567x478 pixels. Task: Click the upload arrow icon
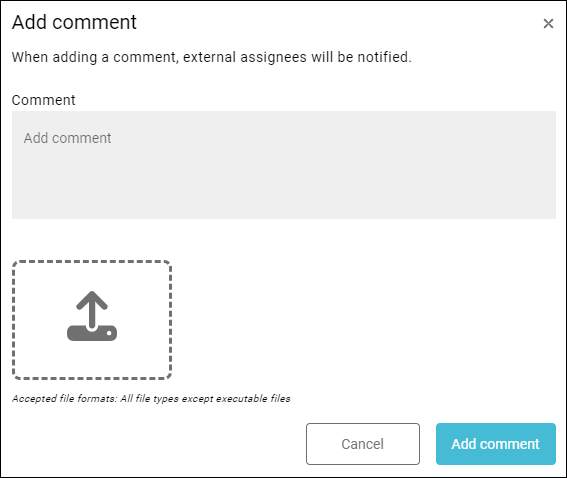[x=92, y=316]
